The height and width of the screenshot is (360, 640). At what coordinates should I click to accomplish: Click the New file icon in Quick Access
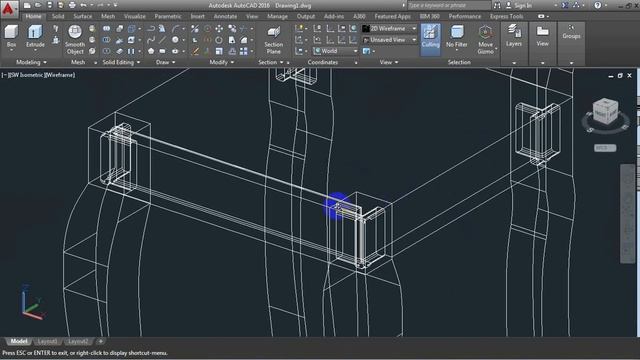27,5
